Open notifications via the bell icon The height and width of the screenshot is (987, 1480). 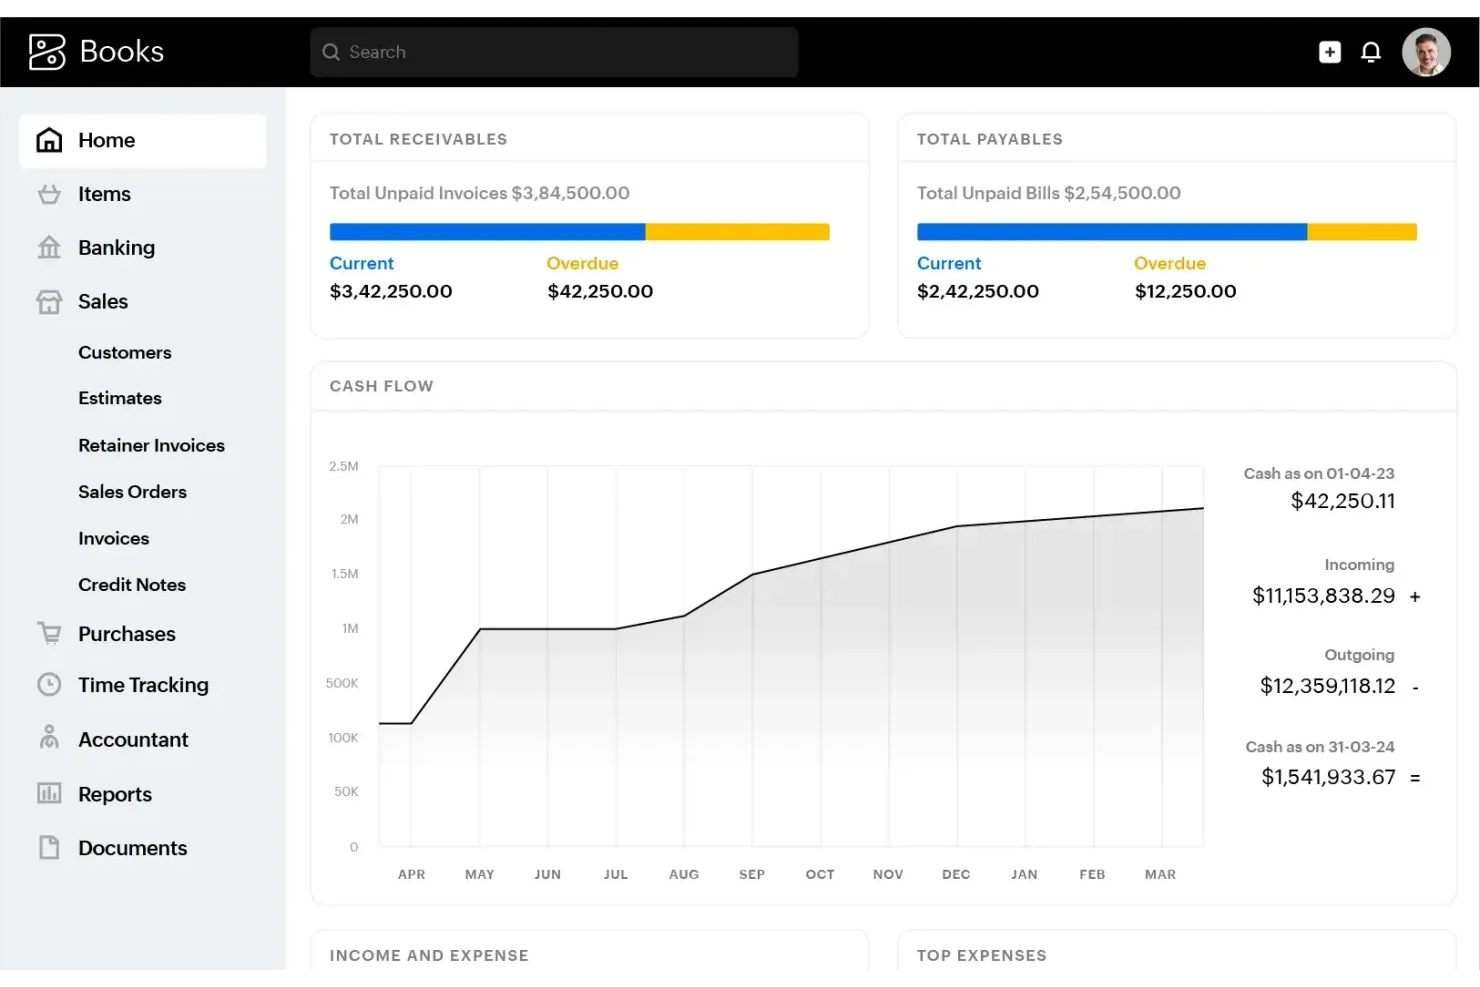pyautogui.click(x=1371, y=51)
